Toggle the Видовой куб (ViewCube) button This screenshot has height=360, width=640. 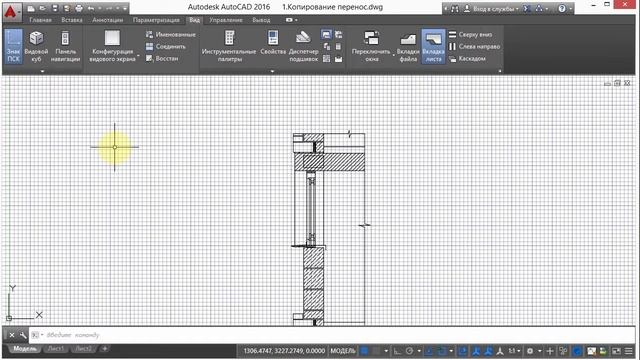[x=36, y=46]
